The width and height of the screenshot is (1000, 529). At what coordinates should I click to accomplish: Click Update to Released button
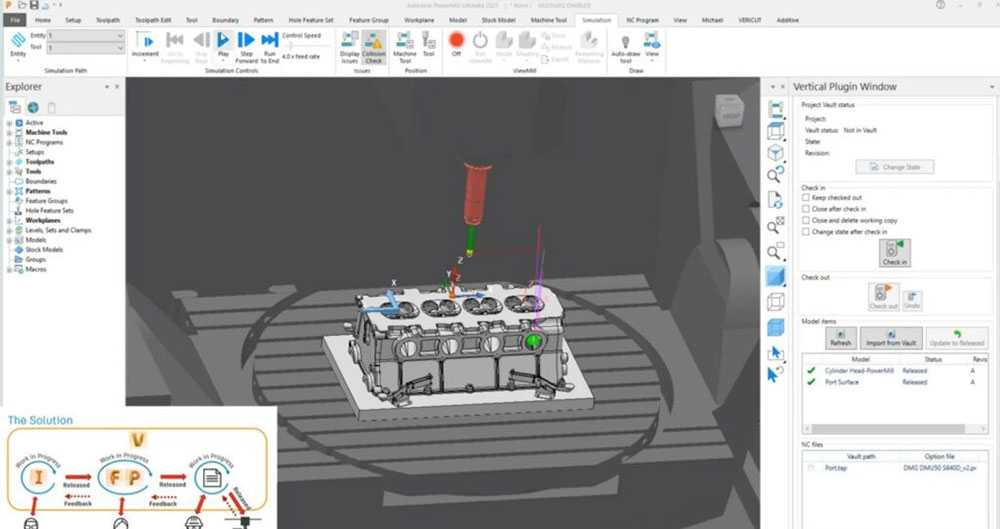pyautogui.click(x=957, y=338)
